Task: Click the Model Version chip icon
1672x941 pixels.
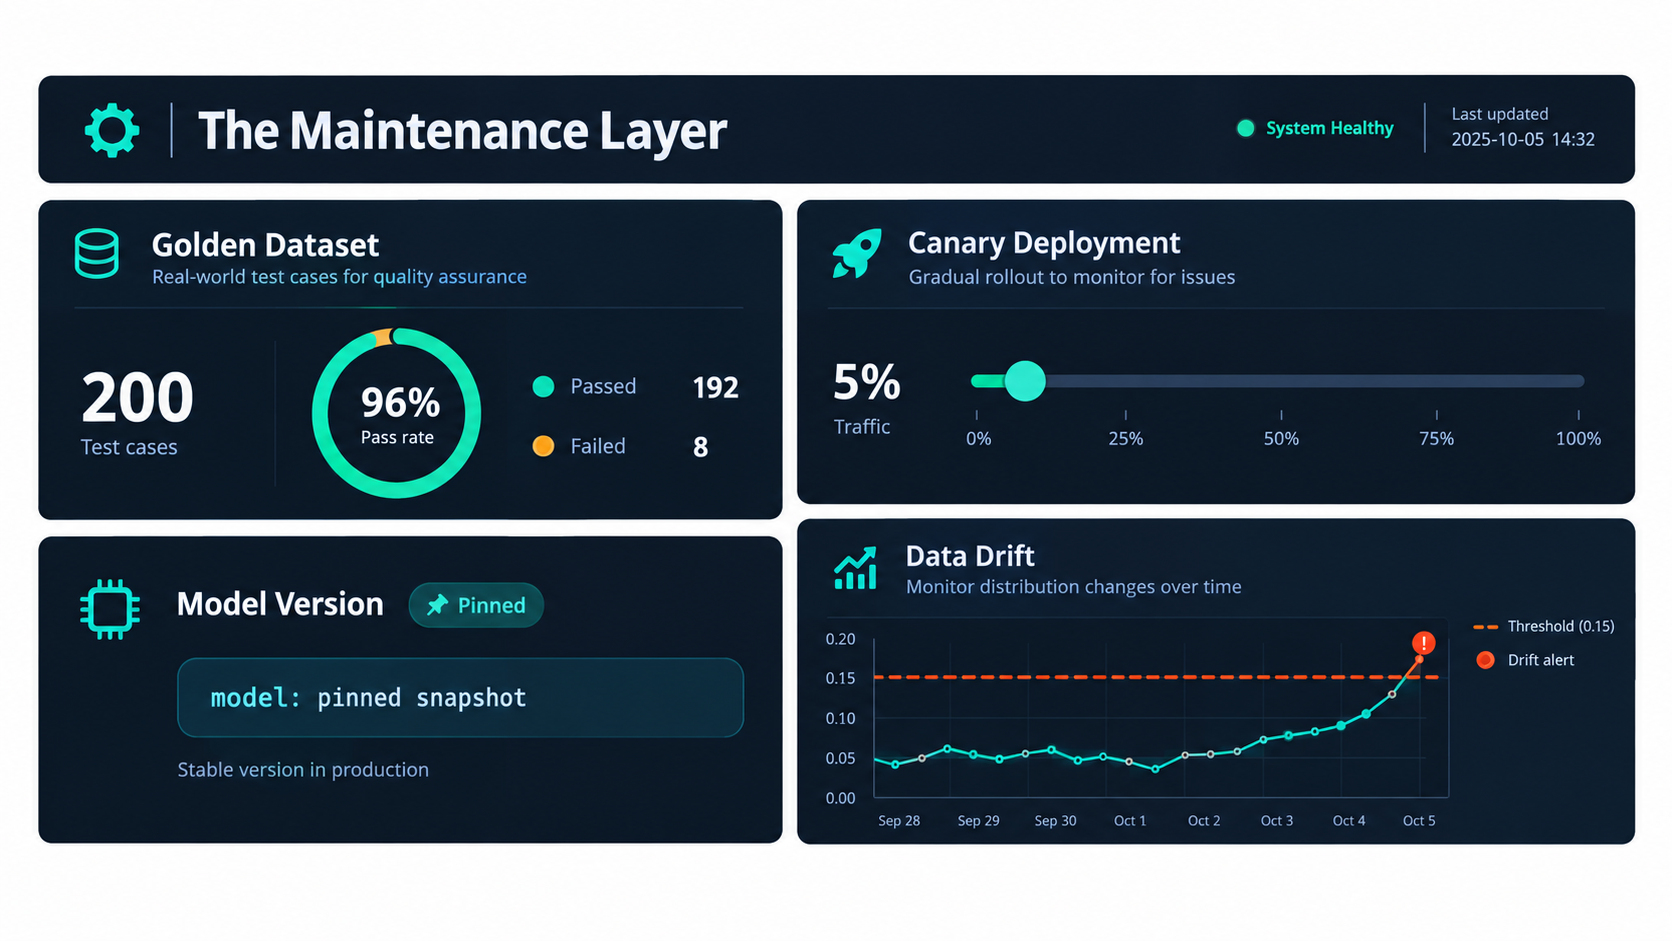Action: point(110,609)
